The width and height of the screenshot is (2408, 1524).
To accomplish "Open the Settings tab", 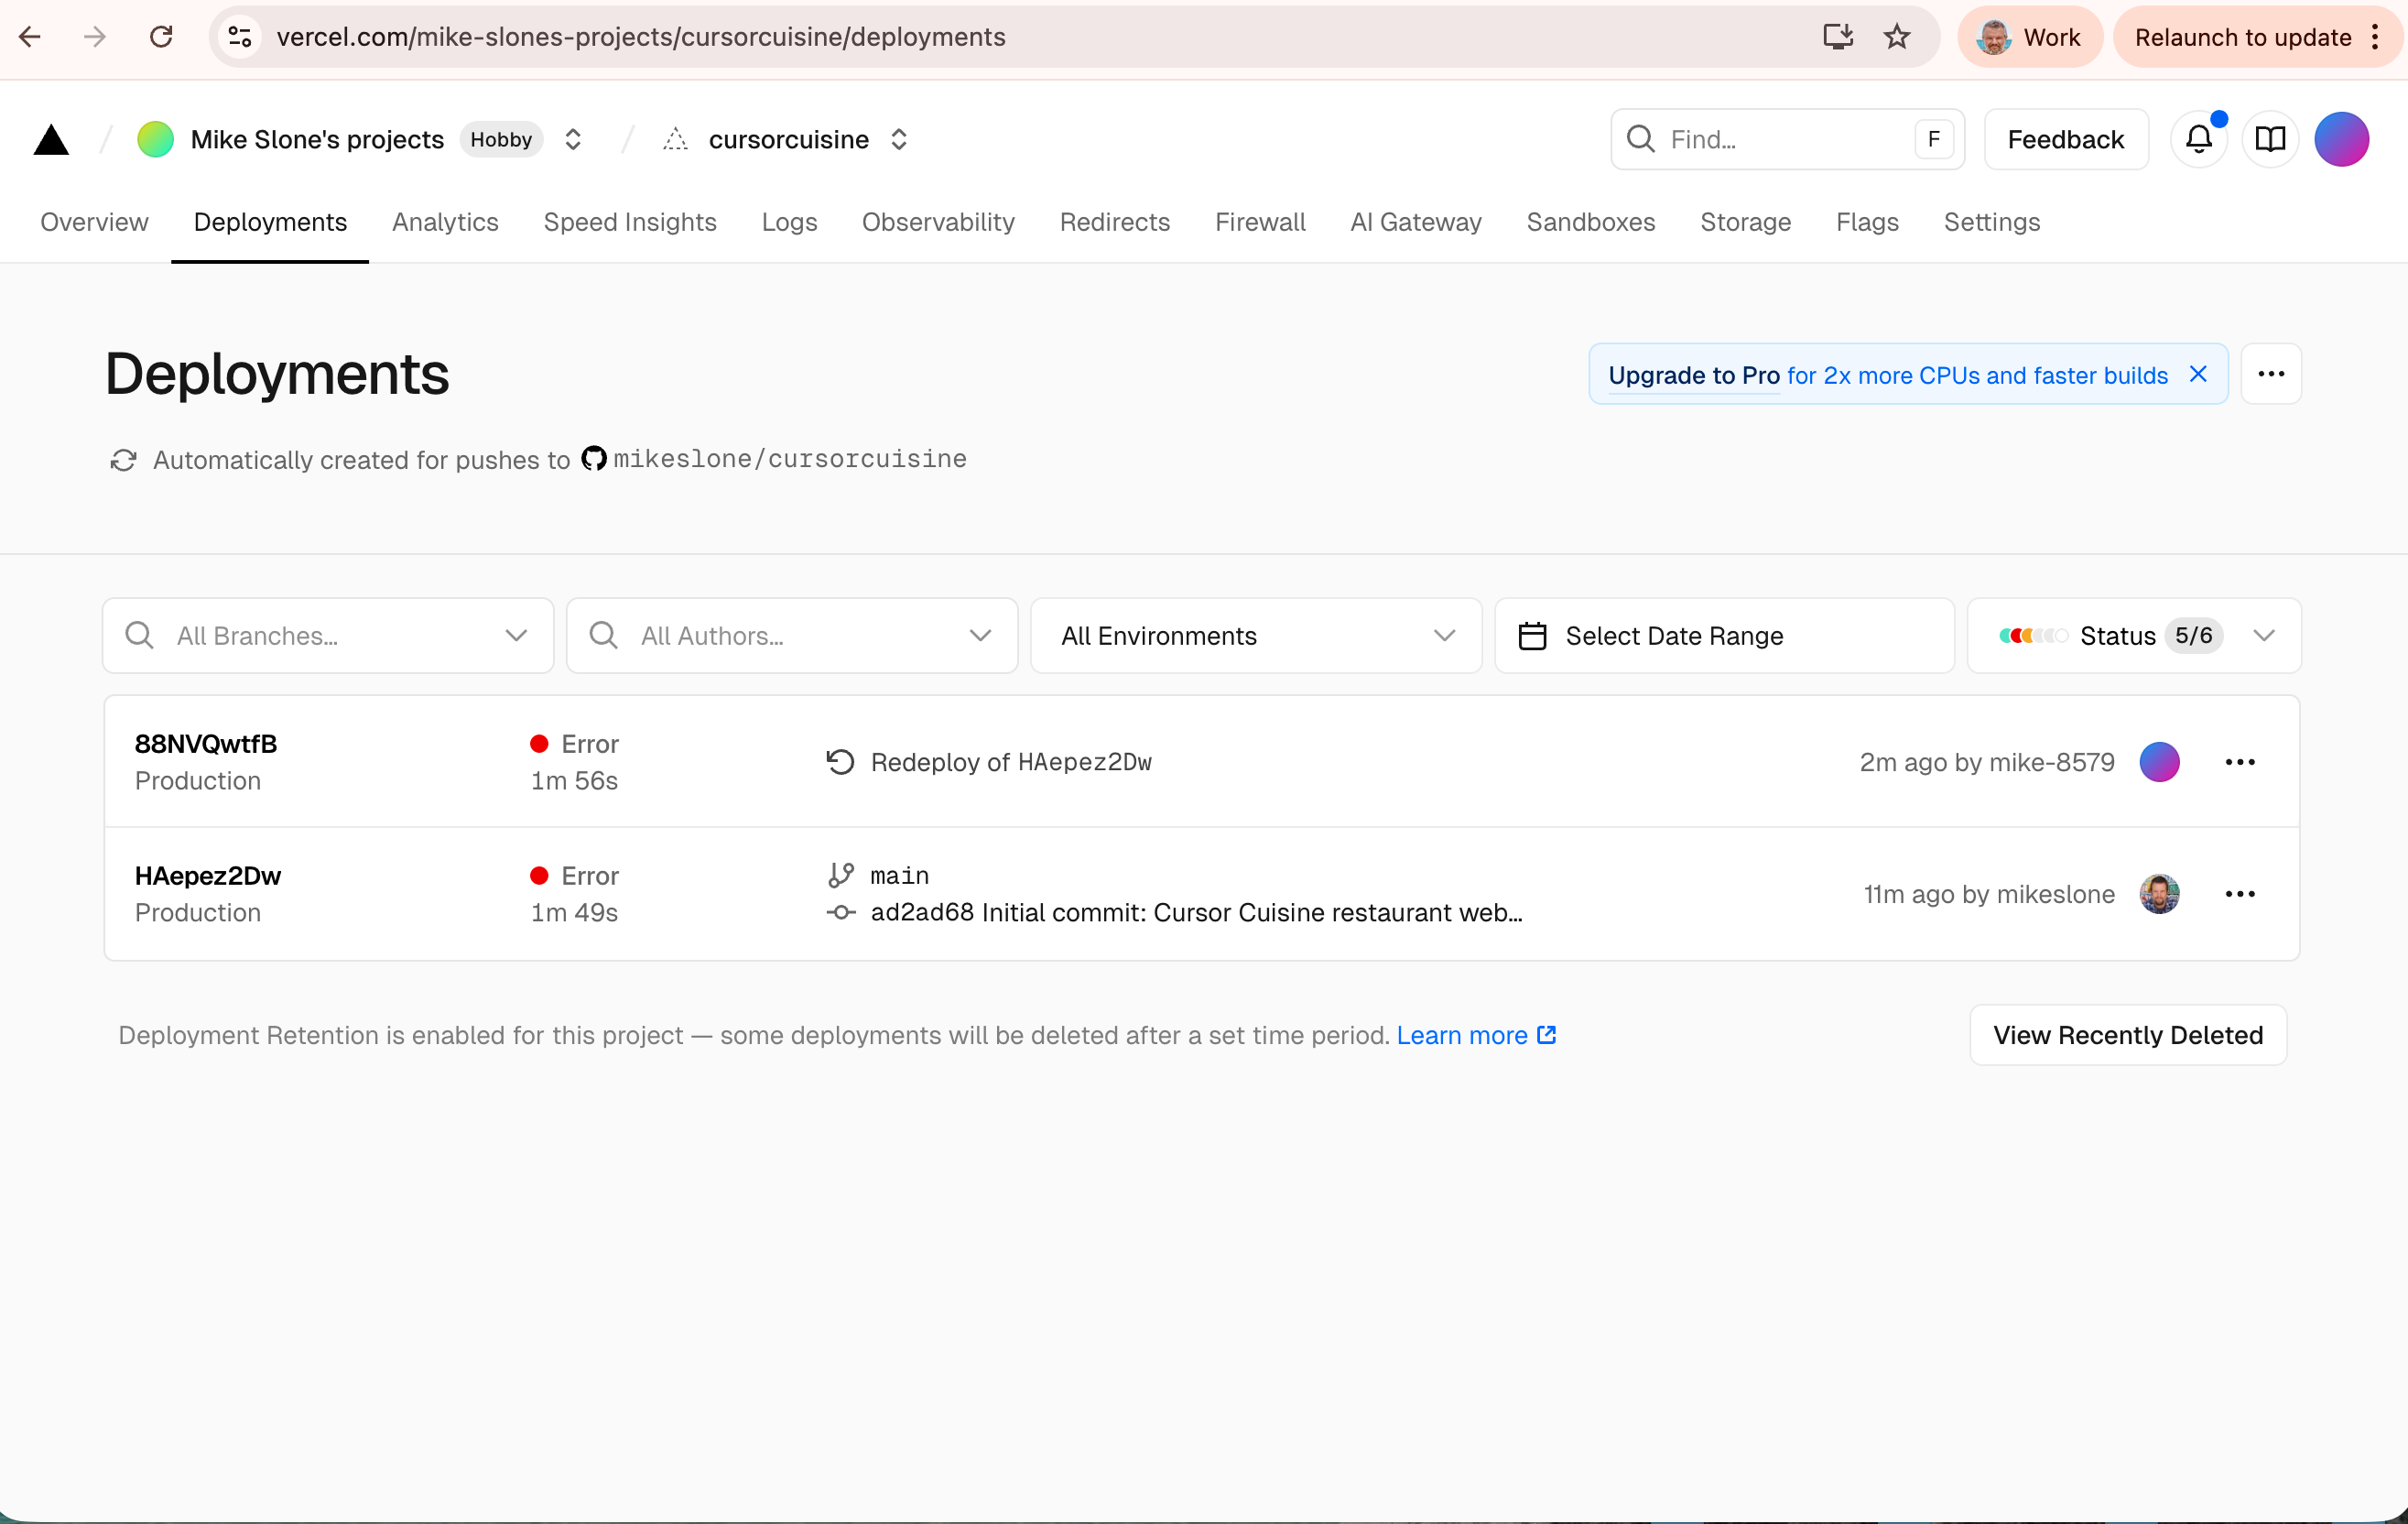I will pos(1991,222).
